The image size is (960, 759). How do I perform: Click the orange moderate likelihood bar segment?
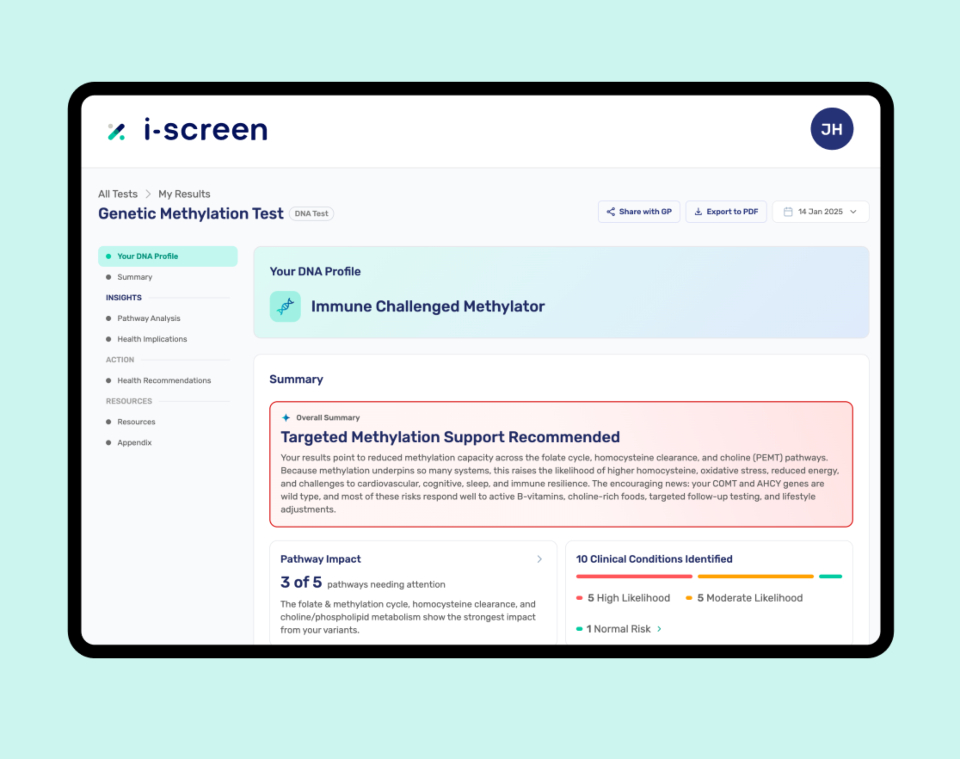click(756, 577)
